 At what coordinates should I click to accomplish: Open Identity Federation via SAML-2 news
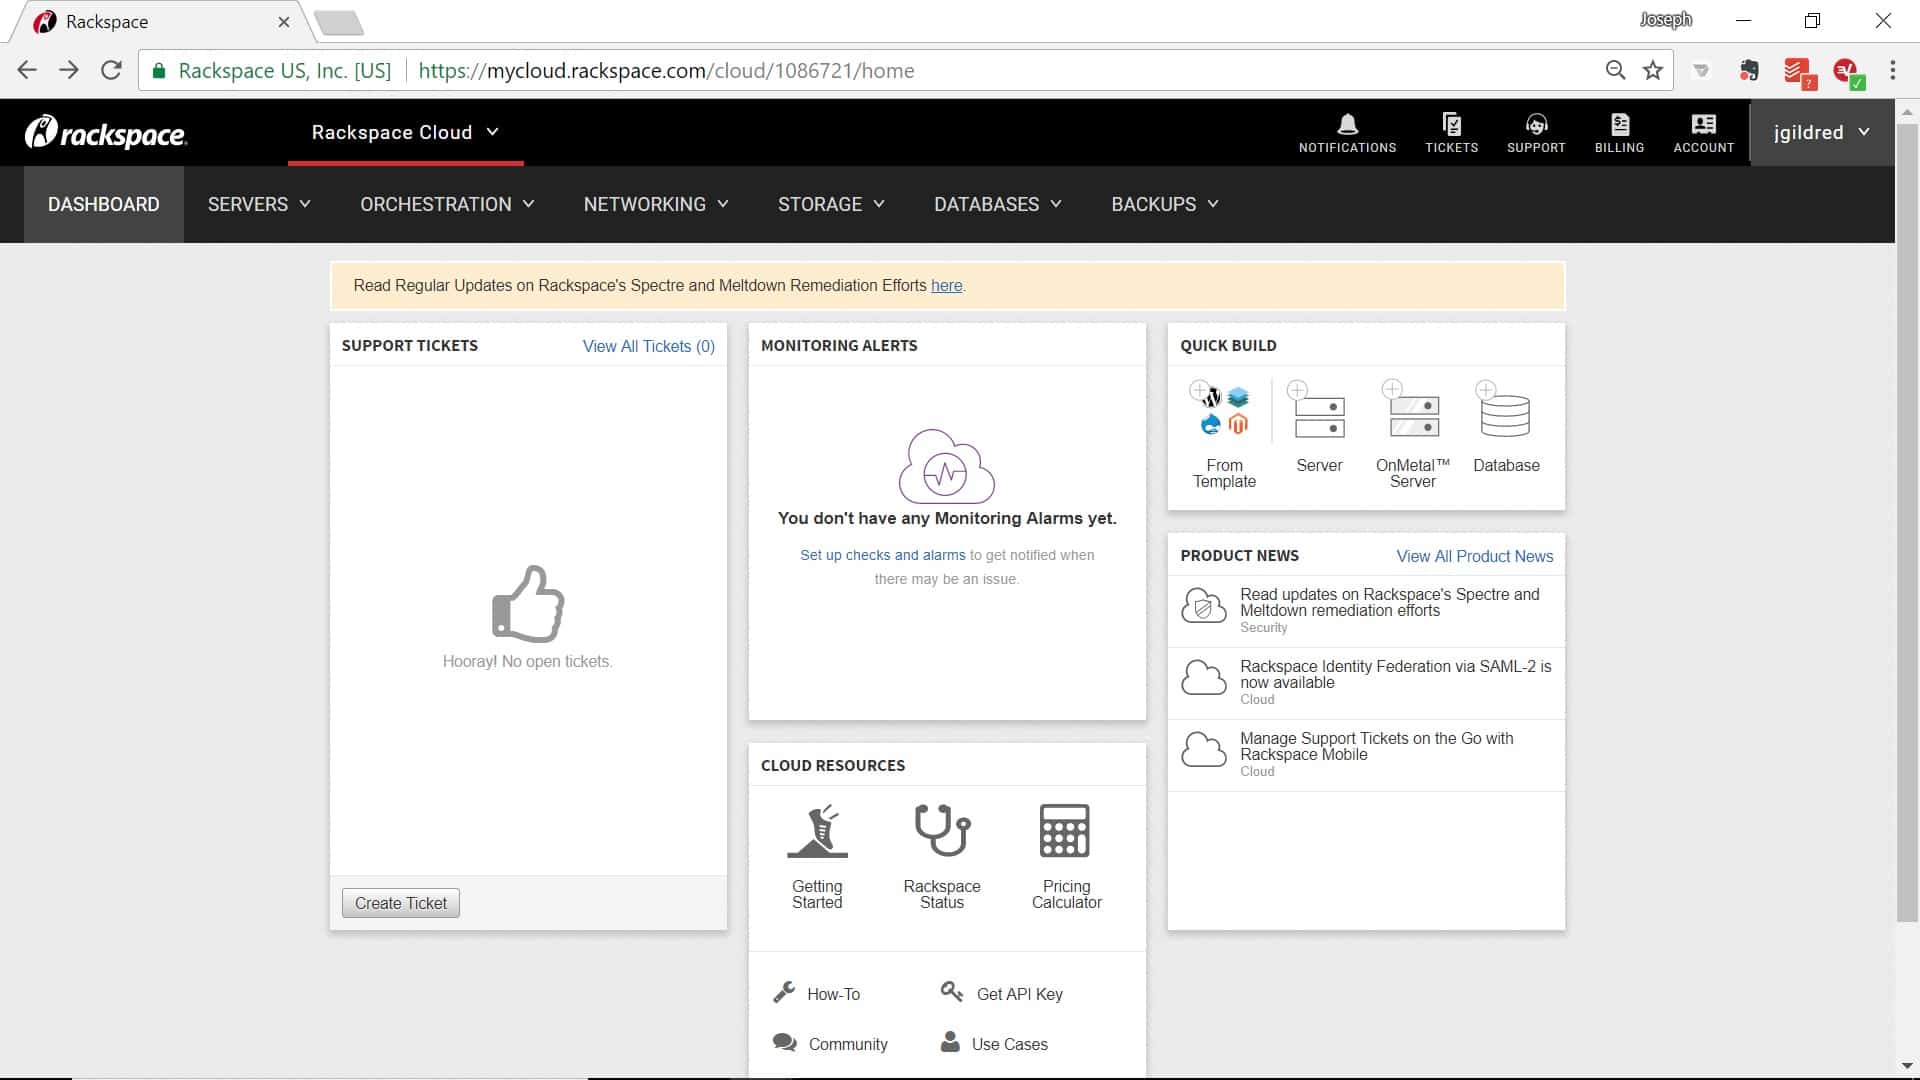(1366, 683)
